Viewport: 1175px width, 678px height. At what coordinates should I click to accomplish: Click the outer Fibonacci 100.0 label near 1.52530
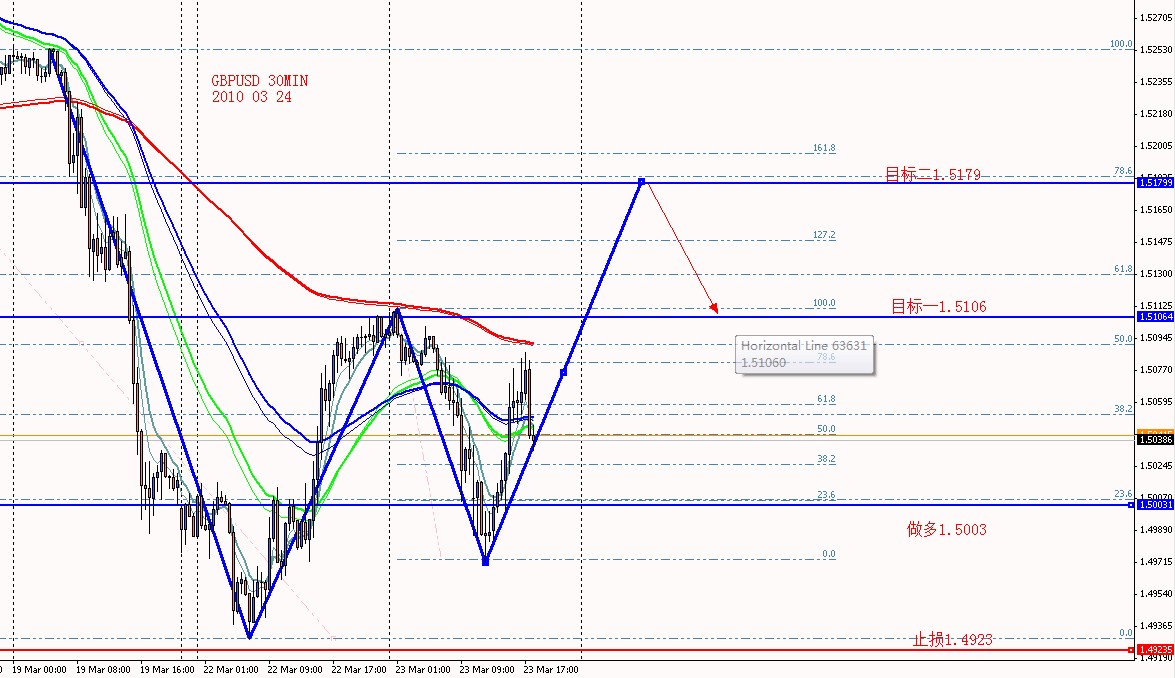1122,43
